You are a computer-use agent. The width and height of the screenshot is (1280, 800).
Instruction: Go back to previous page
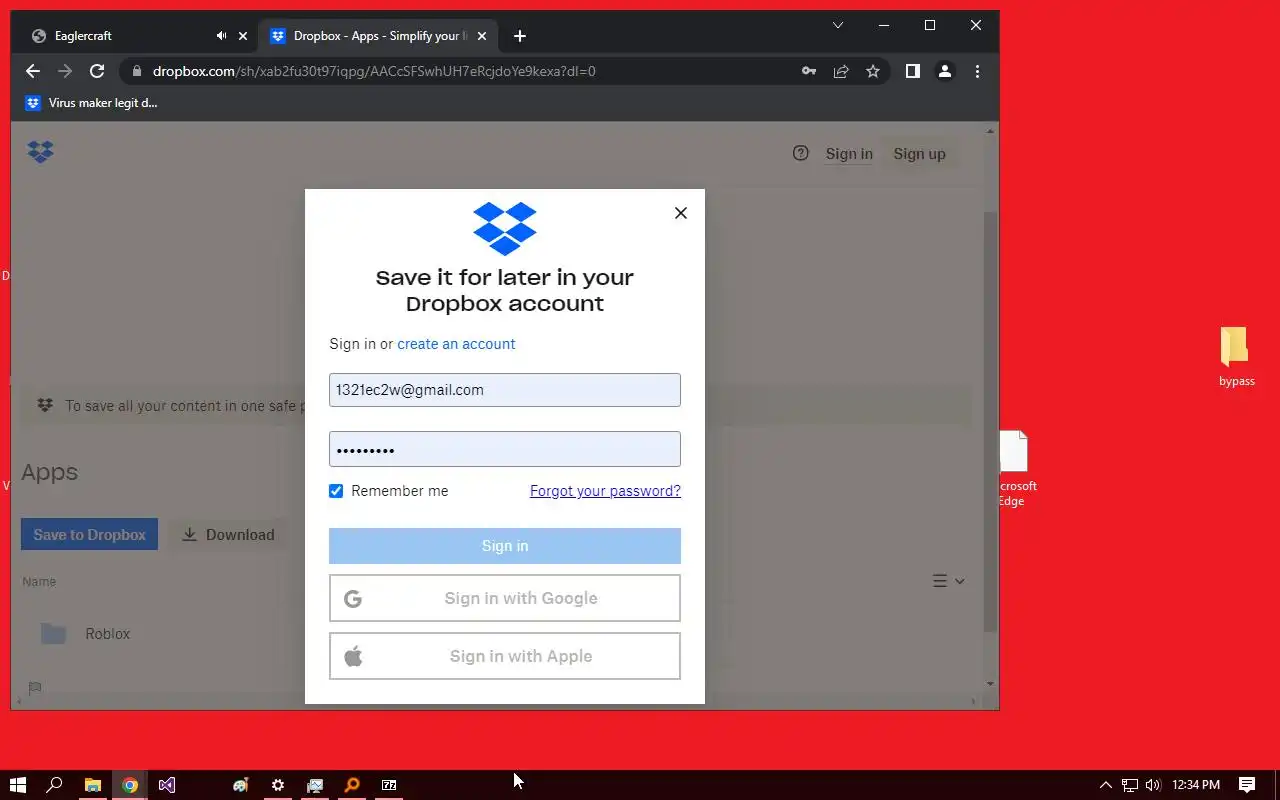click(33, 71)
